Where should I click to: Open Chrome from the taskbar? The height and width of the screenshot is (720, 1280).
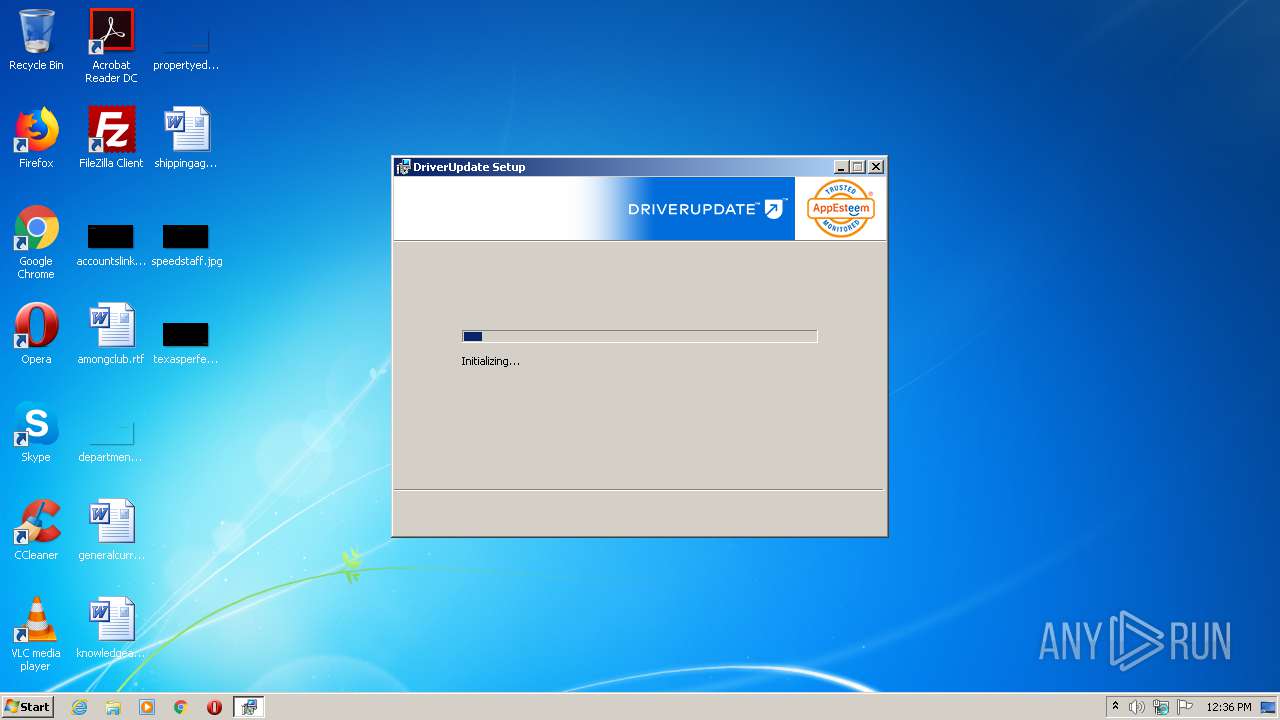click(x=181, y=707)
